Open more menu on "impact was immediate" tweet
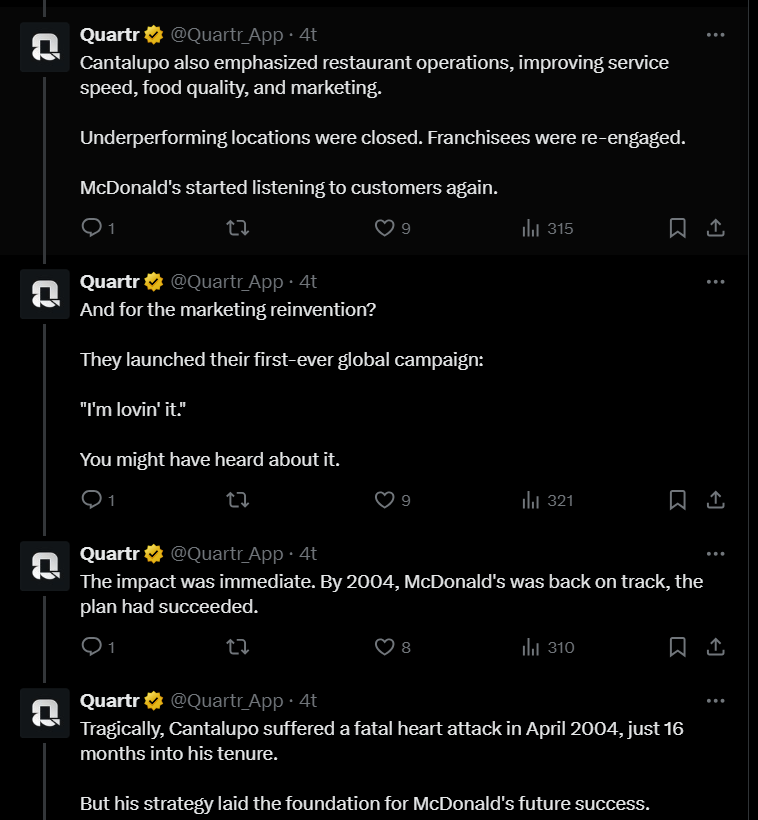 pos(716,554)
